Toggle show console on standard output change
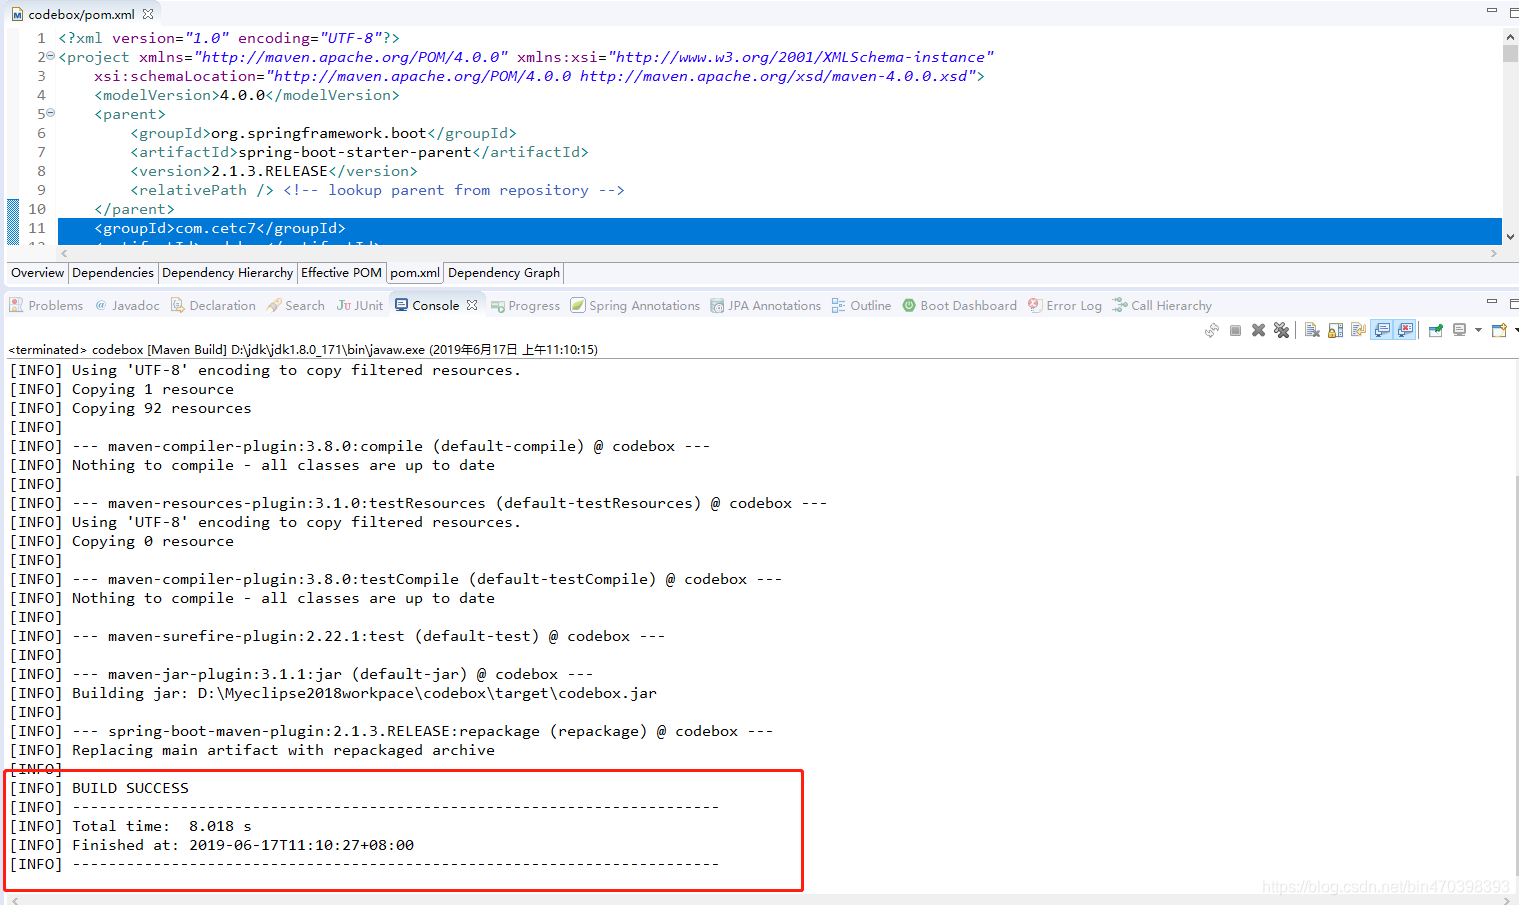This screenshot has height=905, width=1519. point(1382,329)
